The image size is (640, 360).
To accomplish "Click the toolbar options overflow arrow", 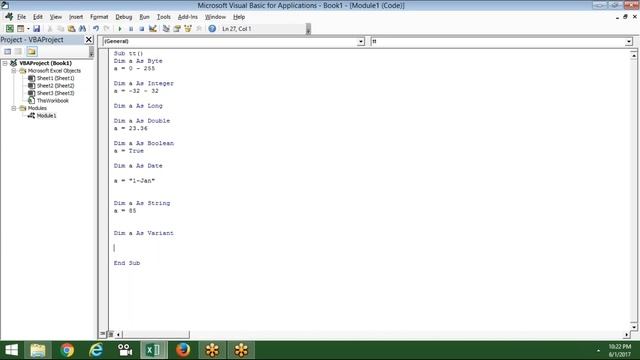I will tap(308, 29).
